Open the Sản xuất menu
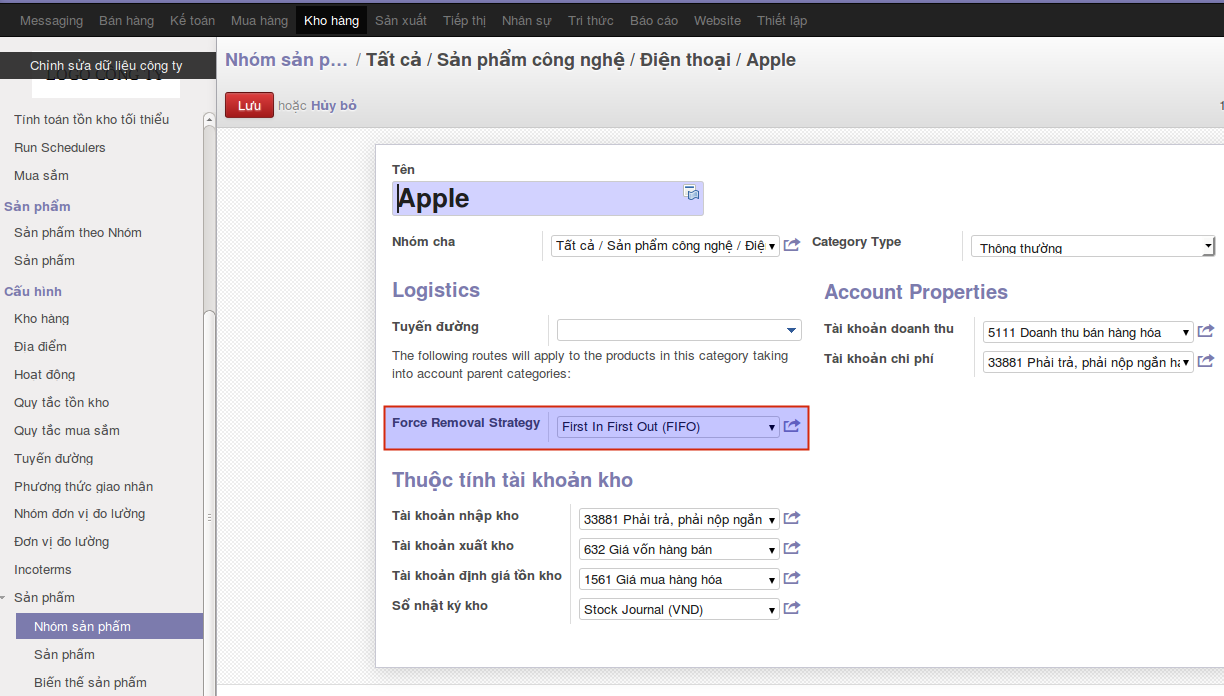This screenshot has width=1224, height=696. coord(401,20)
